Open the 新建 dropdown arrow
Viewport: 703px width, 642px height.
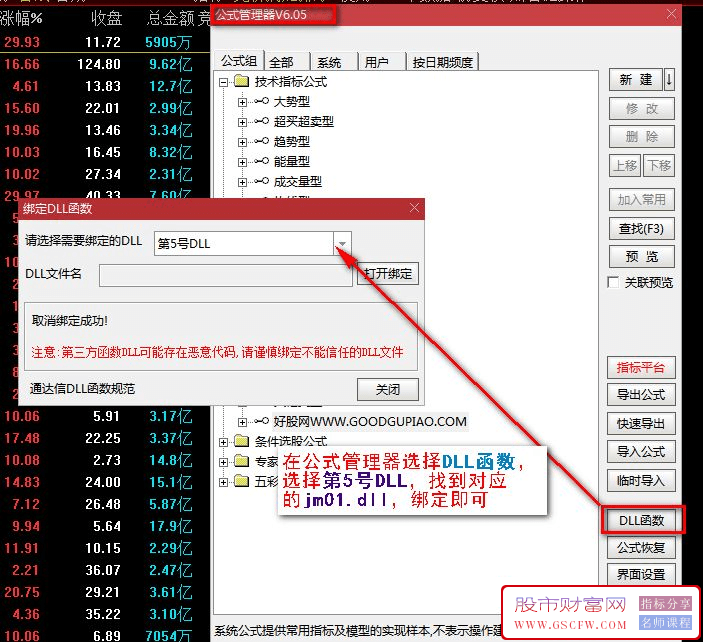[x=669, y=80]
